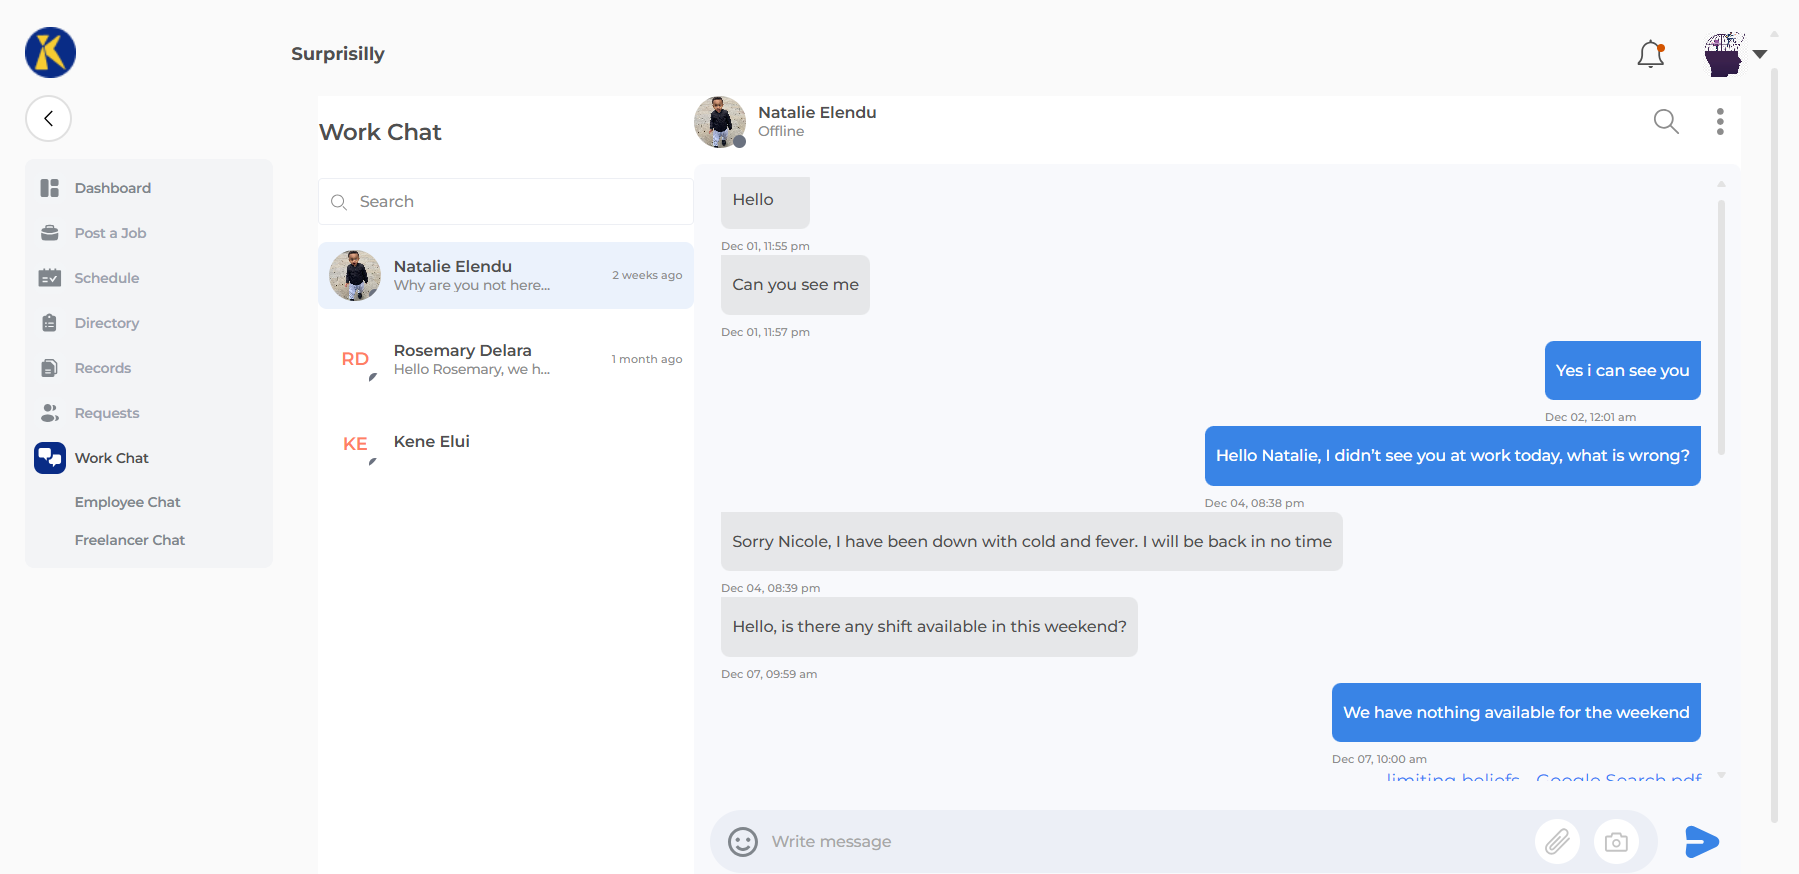Click the 'Yes i can see you' message

(1622, 371)
